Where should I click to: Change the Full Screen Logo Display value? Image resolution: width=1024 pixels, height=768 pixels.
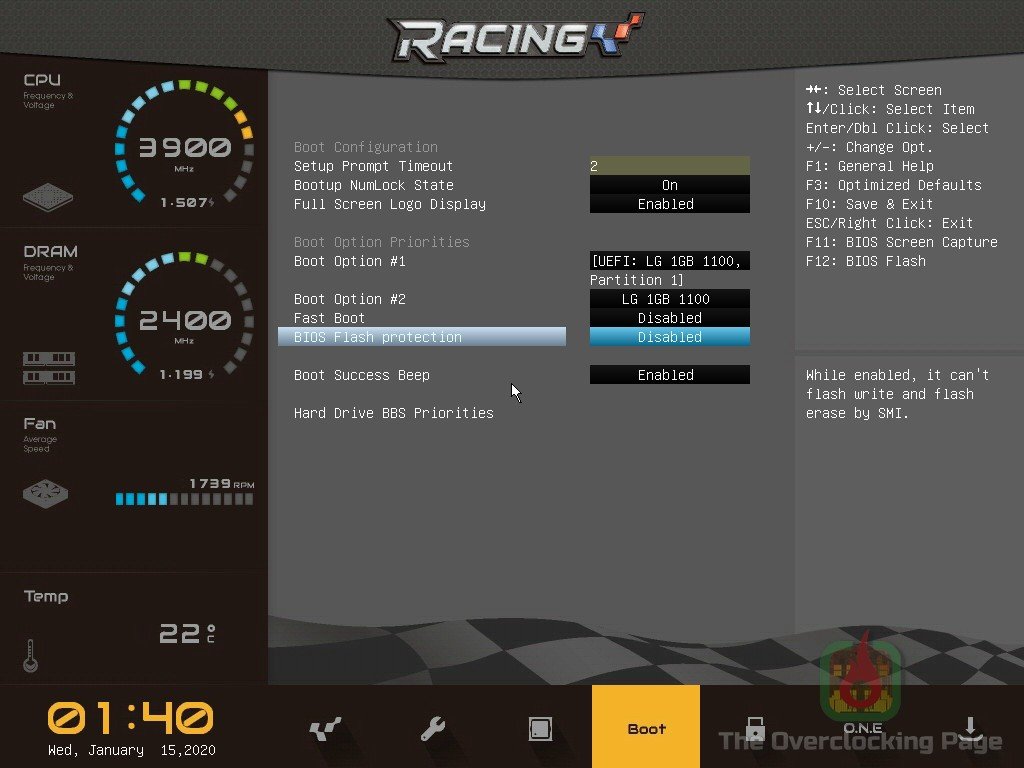[x=669, y=204]
